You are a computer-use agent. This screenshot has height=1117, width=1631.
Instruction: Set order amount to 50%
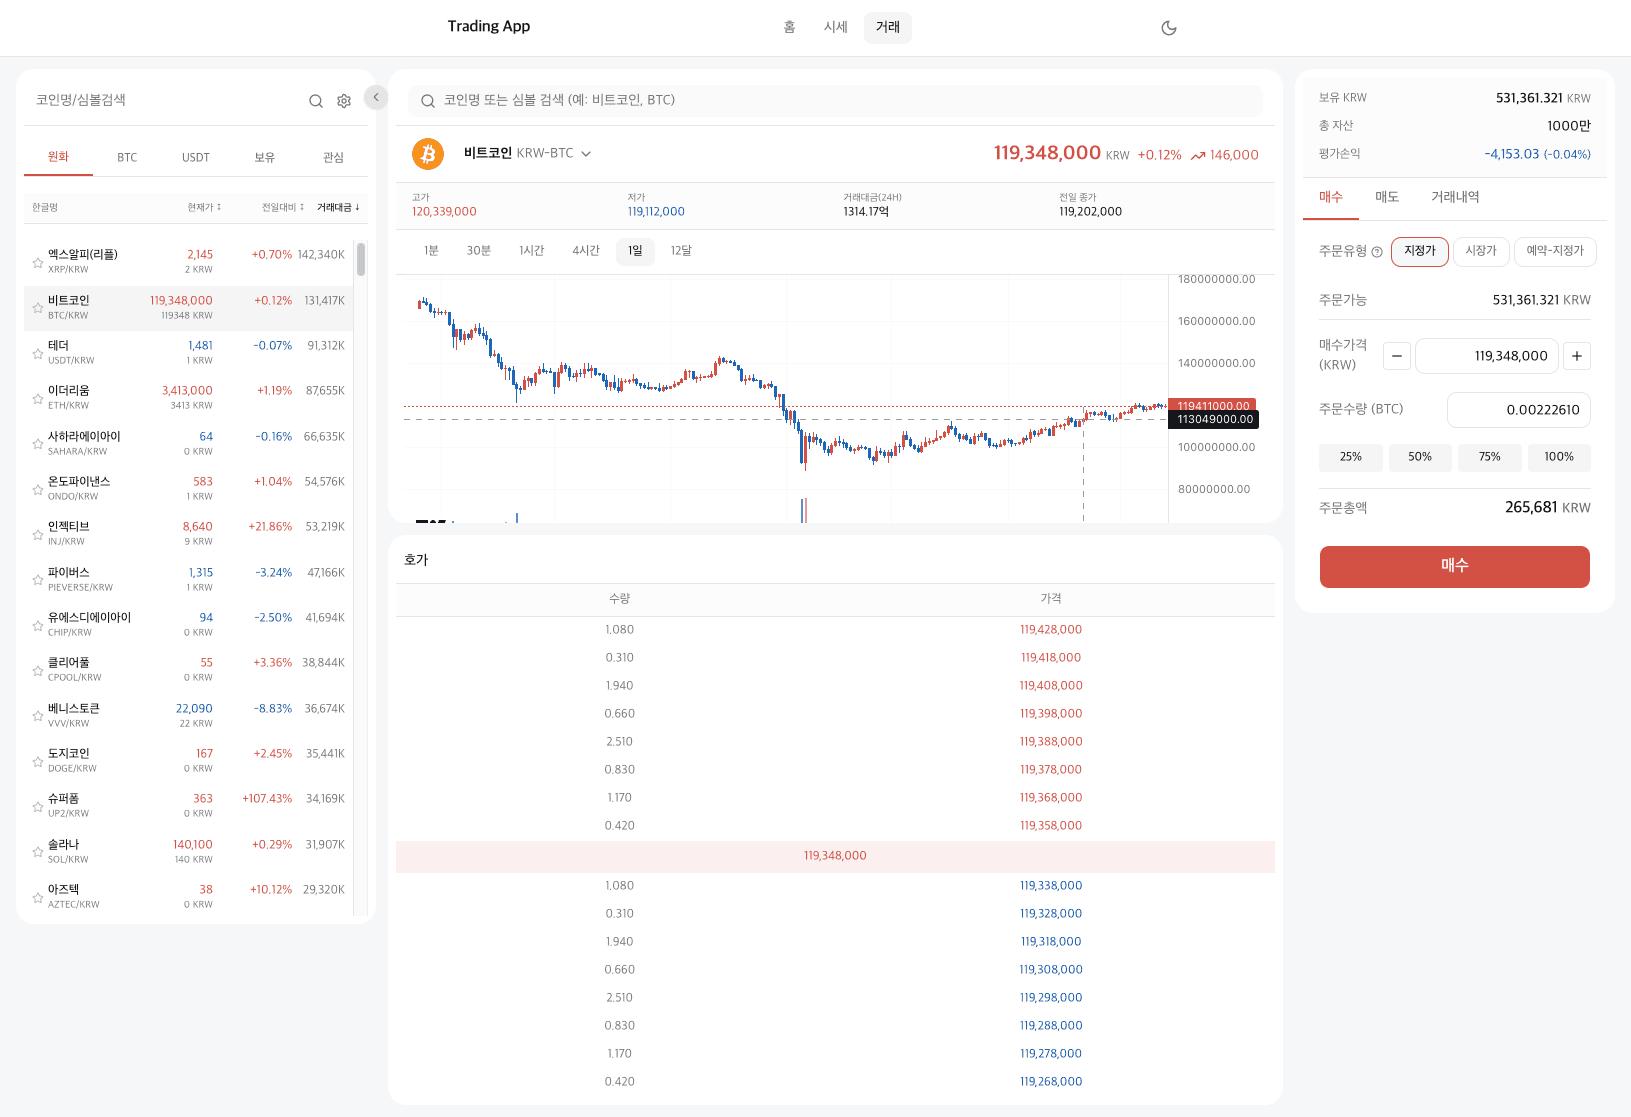click(1420, 457)
